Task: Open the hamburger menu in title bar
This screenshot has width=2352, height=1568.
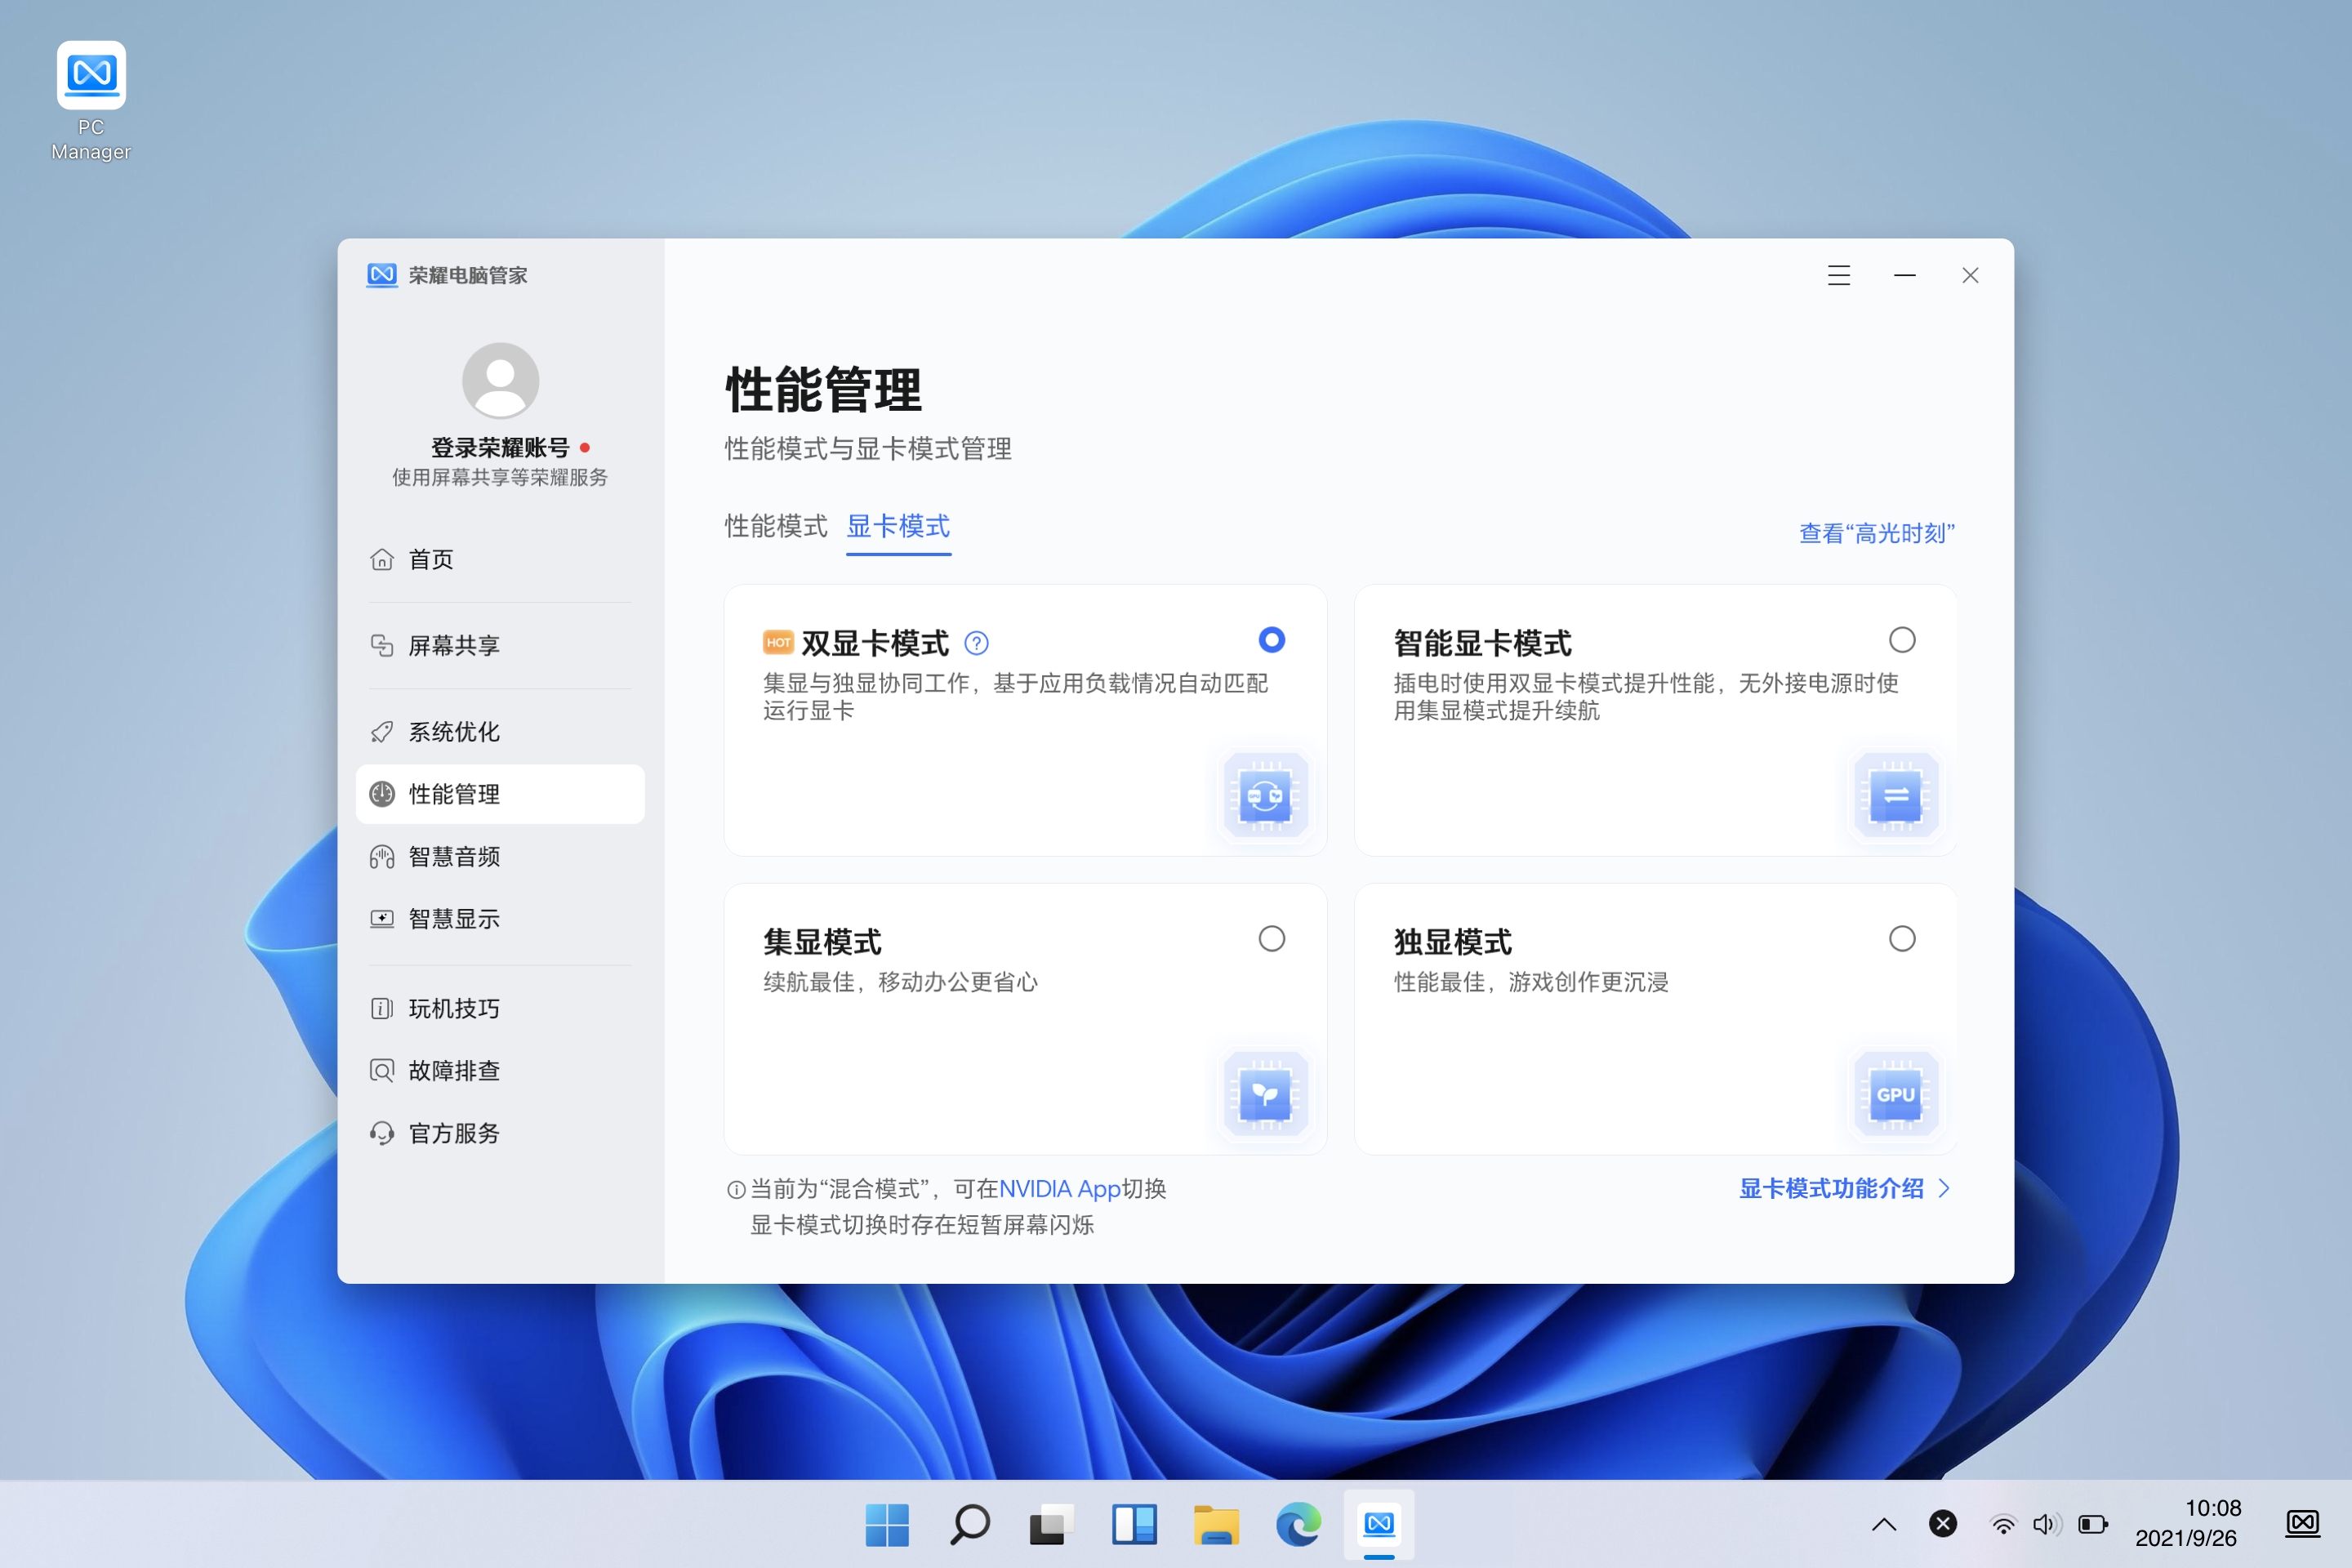Action: 1838,275
